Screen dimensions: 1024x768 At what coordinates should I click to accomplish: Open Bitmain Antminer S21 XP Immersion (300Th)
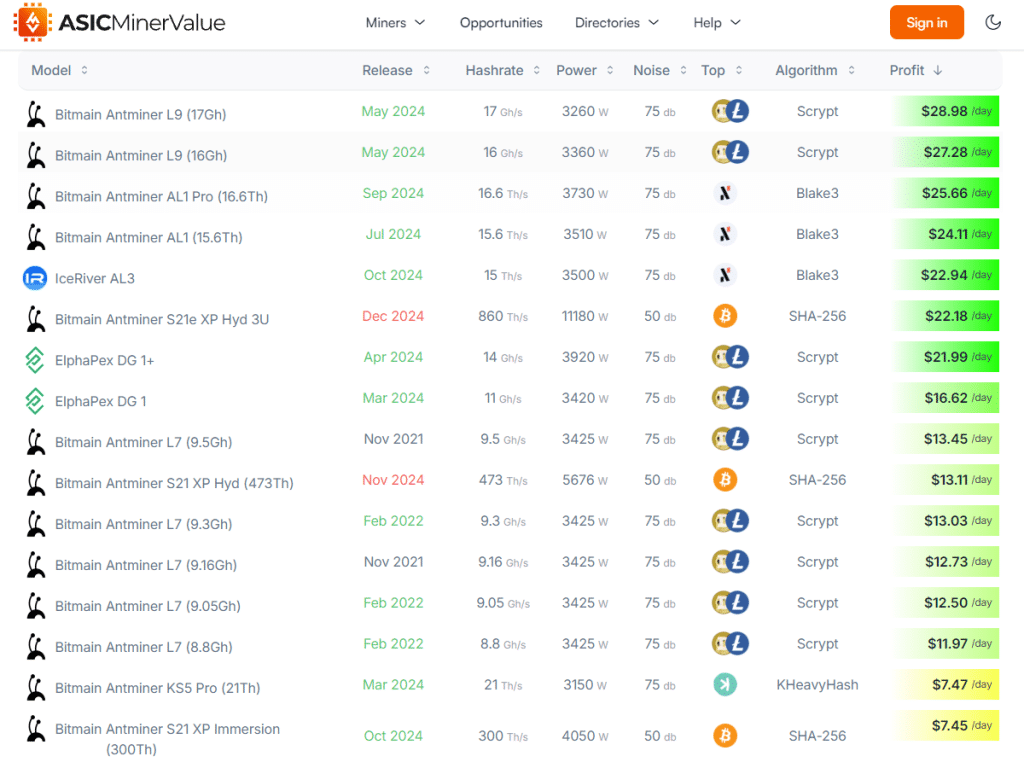tap(167, 739)
